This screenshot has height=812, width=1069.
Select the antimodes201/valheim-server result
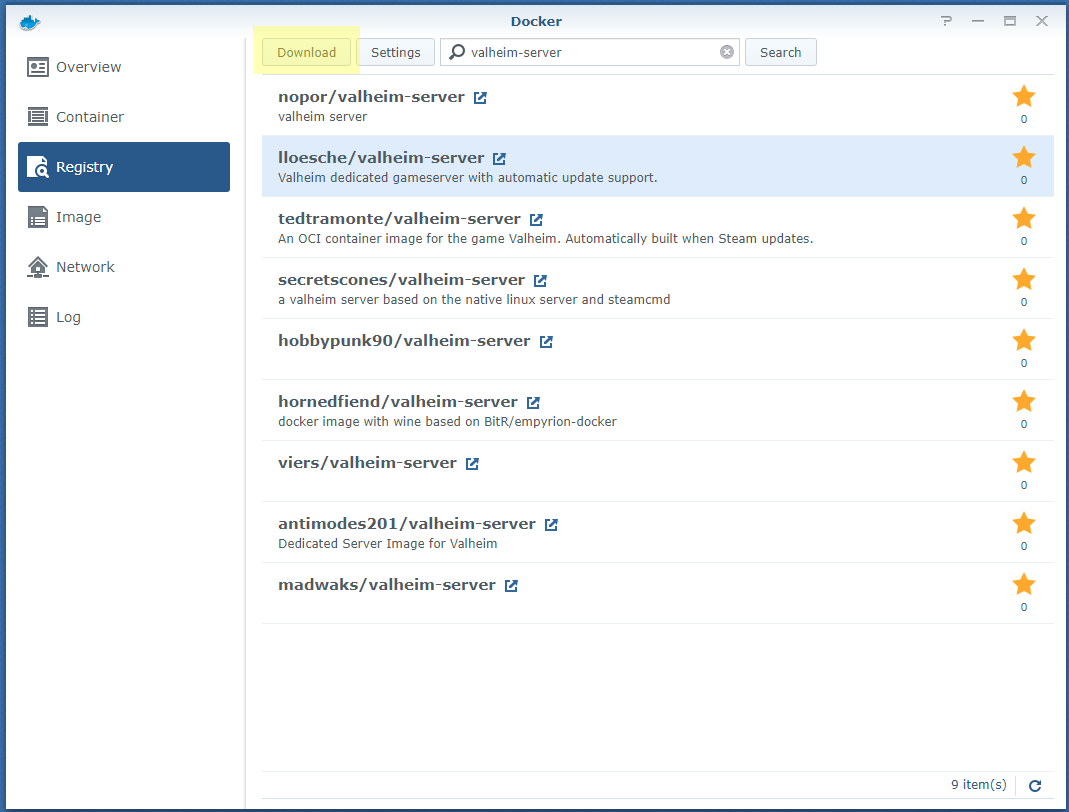pos(658,532)
